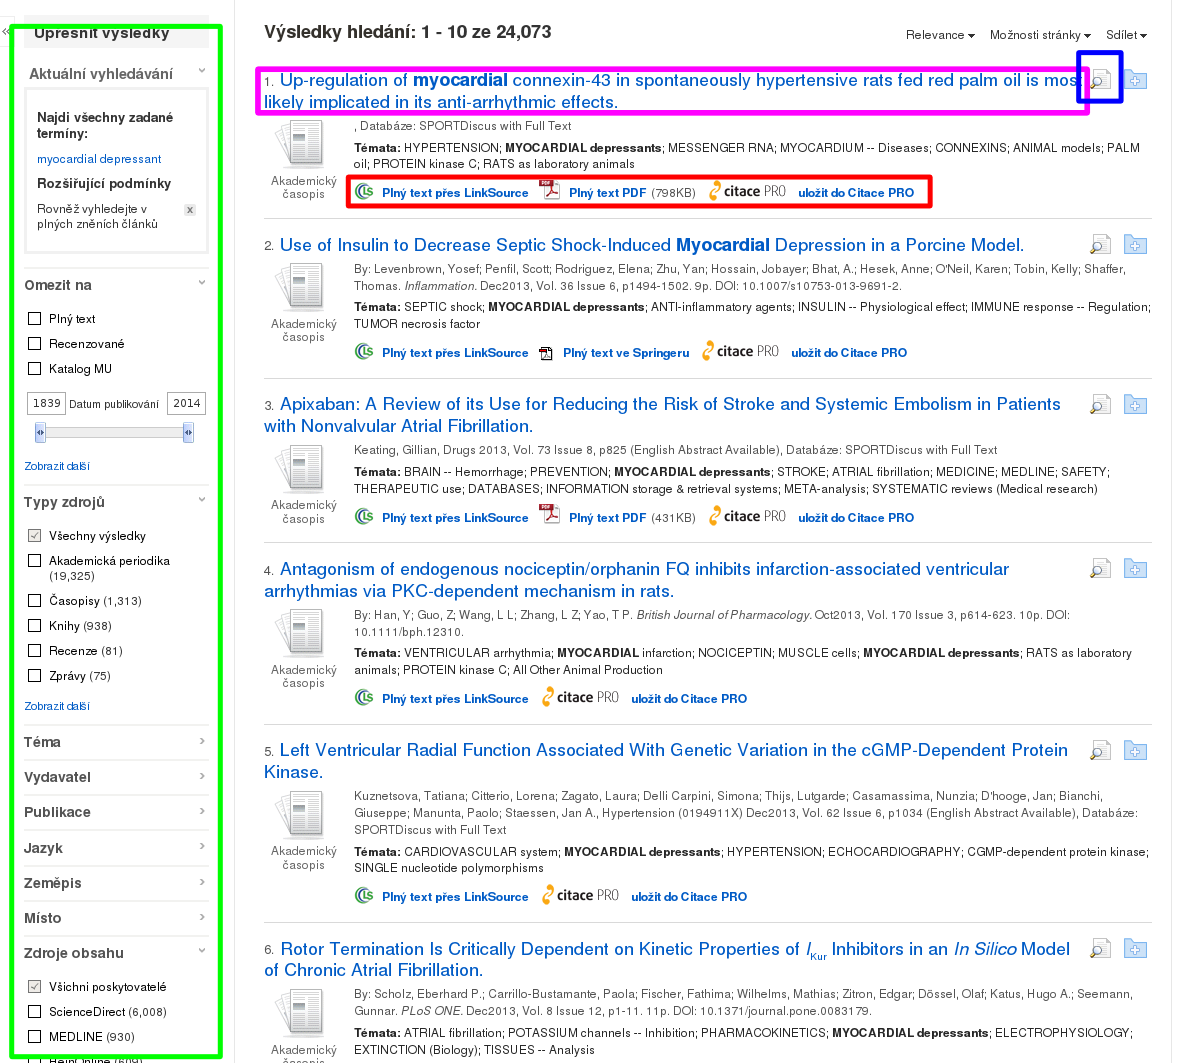The image size is (1185, 1063).
Task: Open 'Plný text ve Springeru' link
Action: click(626, 353)
